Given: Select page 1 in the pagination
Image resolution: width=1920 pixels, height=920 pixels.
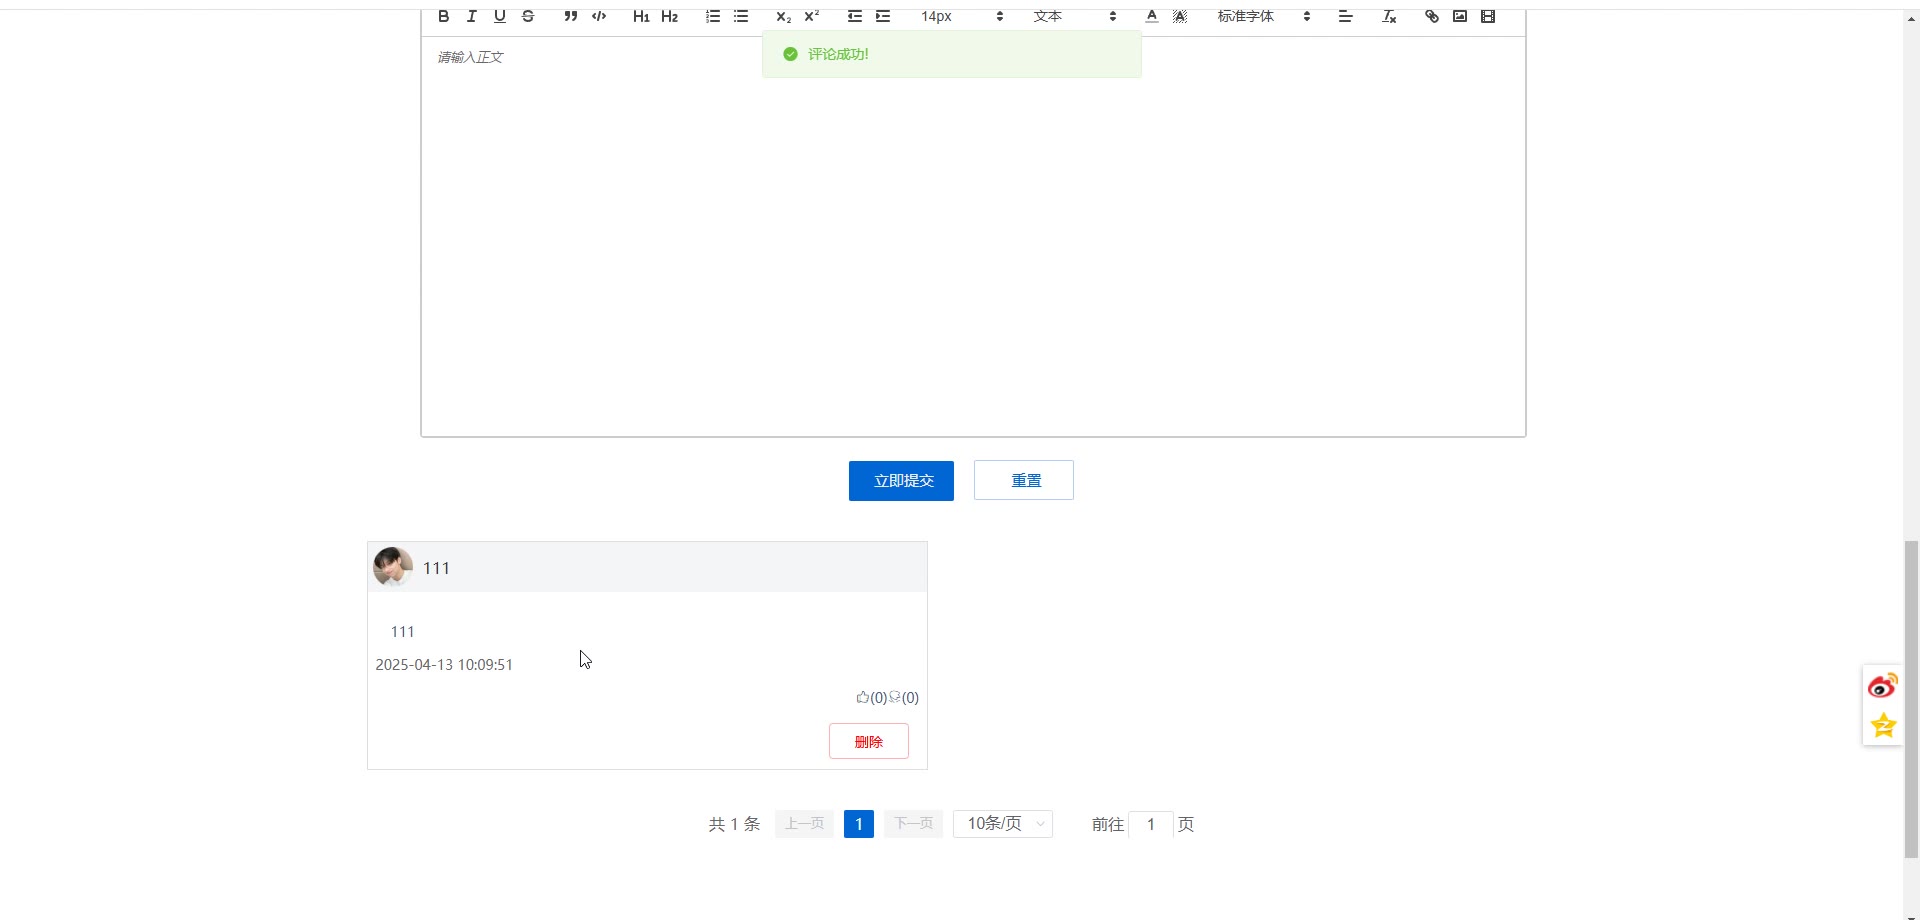Looking at the screenshot, I should [859, 824].
